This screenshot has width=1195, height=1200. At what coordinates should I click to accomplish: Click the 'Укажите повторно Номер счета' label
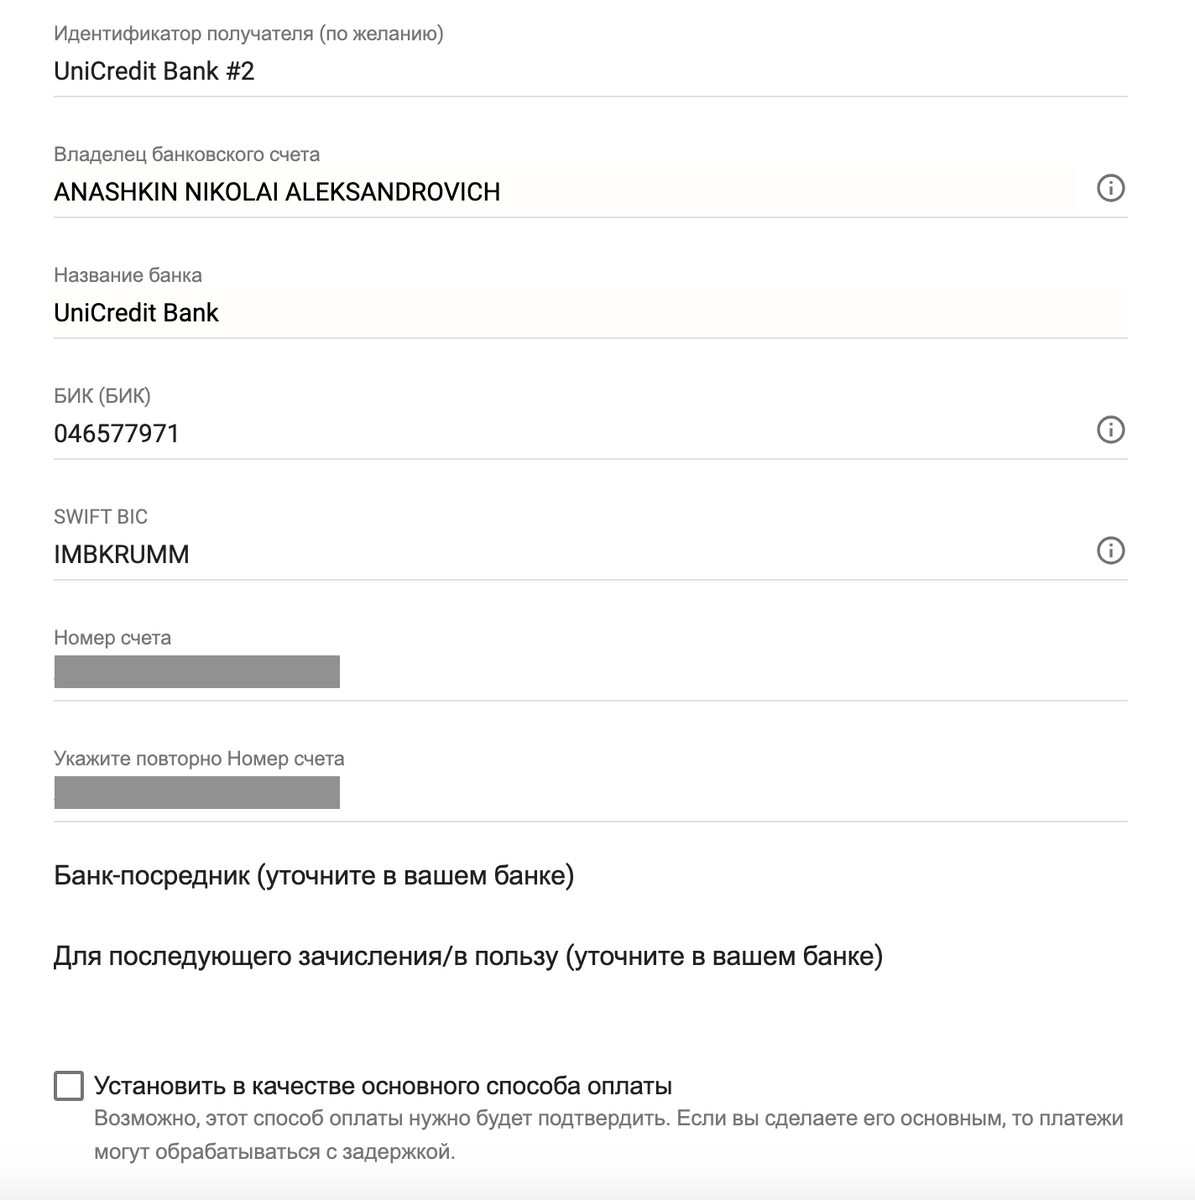(199, 758)
